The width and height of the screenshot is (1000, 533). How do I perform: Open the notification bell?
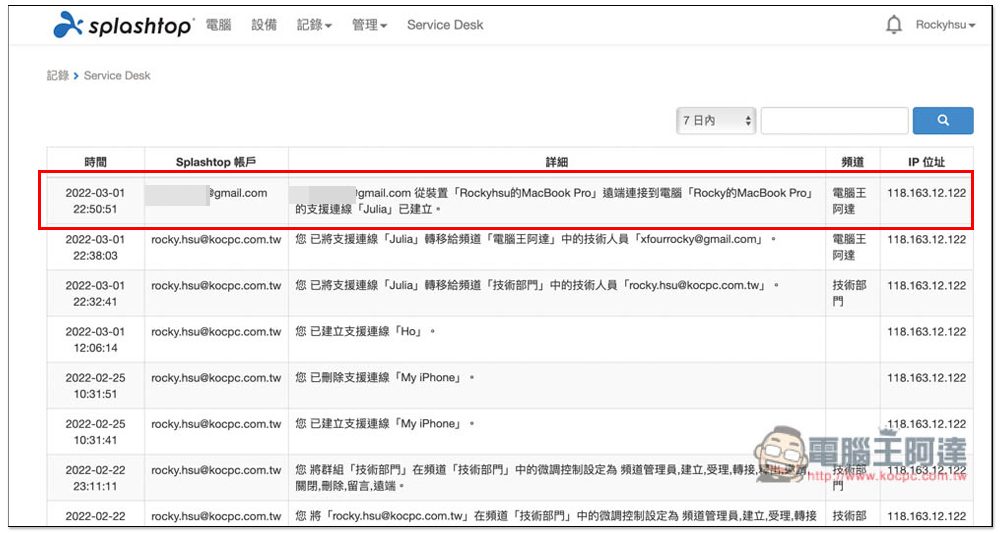pyautogui.click(x=893, y=25)
